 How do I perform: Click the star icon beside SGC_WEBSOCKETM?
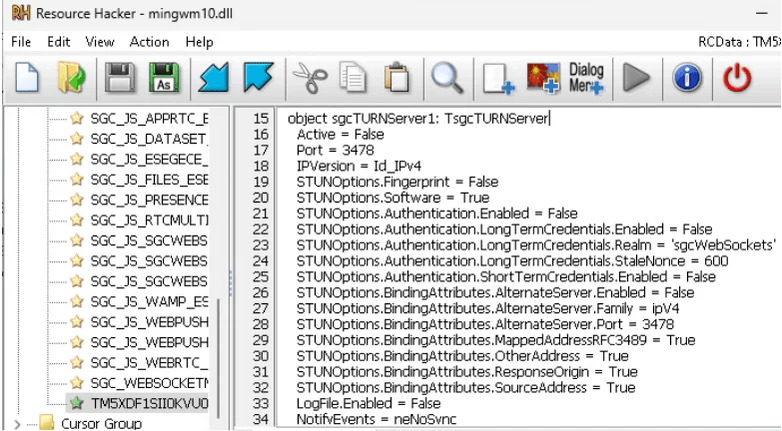(x=76, y=382)
